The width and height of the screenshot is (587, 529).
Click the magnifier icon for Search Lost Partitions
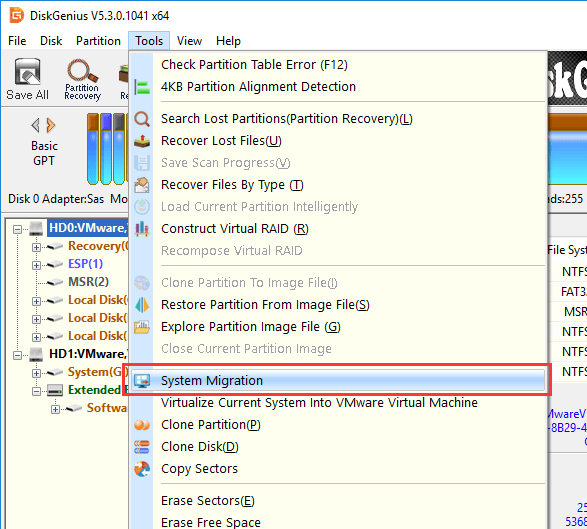click(142, 119)
